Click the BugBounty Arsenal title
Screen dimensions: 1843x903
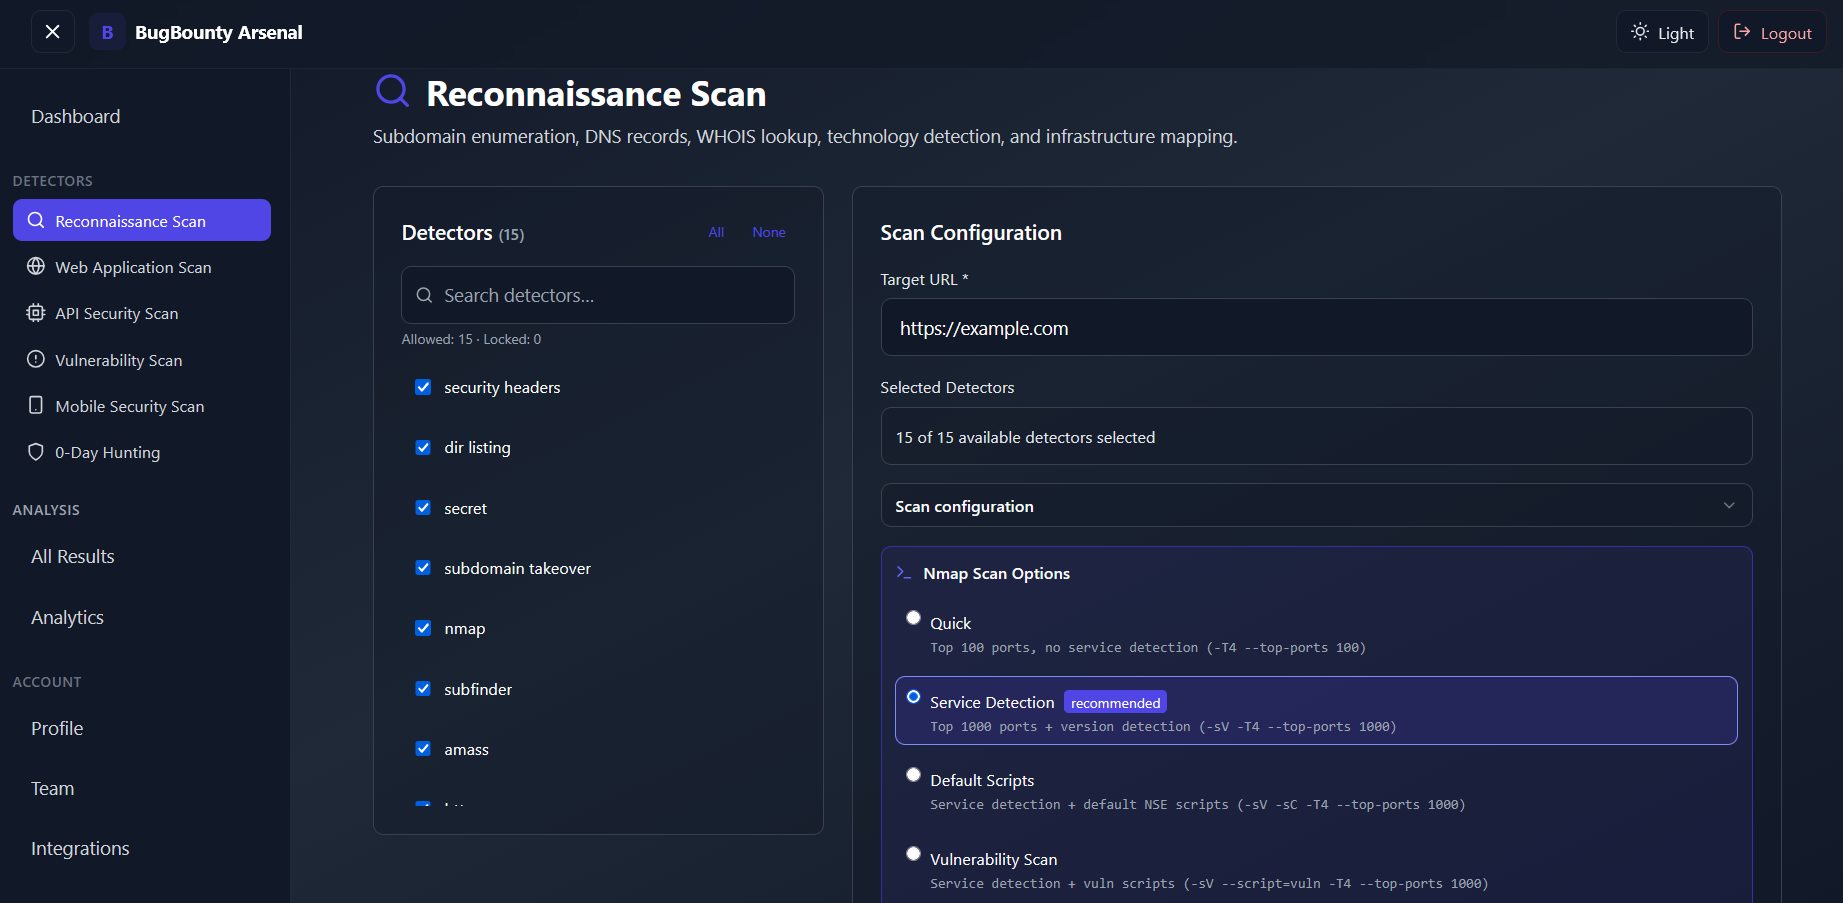click(x=219, y=32)
